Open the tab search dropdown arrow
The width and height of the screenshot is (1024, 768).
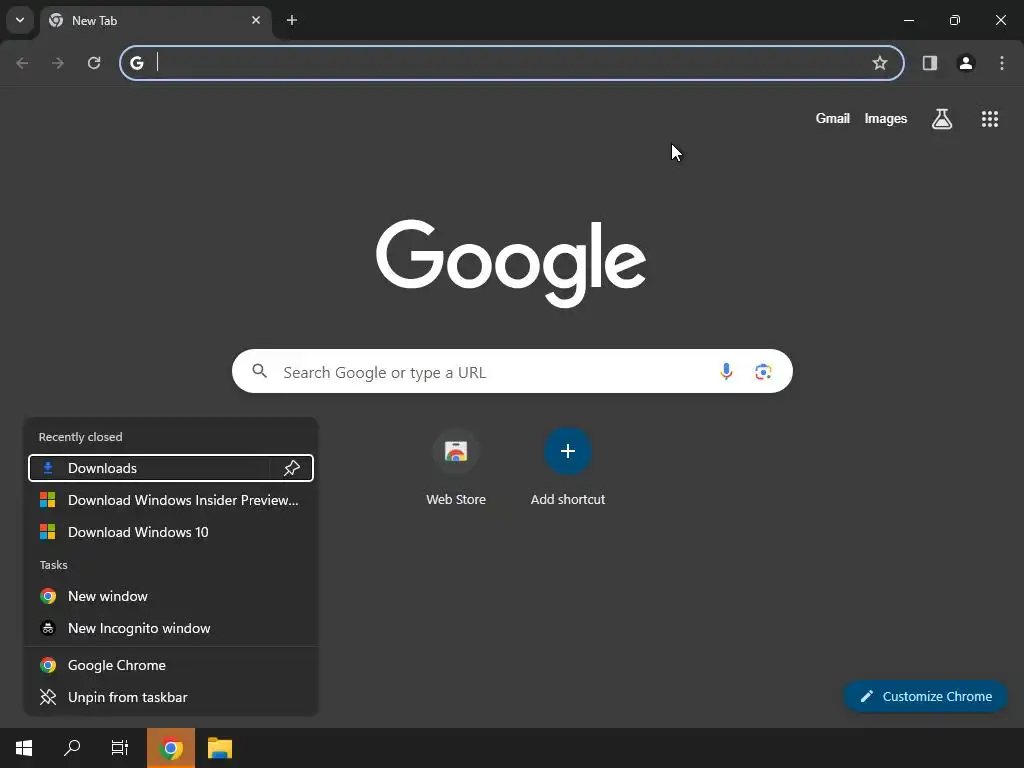click(x=20, y=20)
